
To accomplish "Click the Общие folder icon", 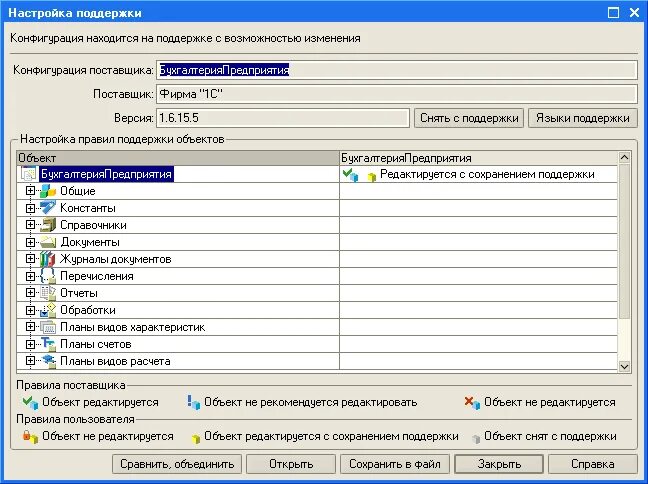I will pos(48,191).
